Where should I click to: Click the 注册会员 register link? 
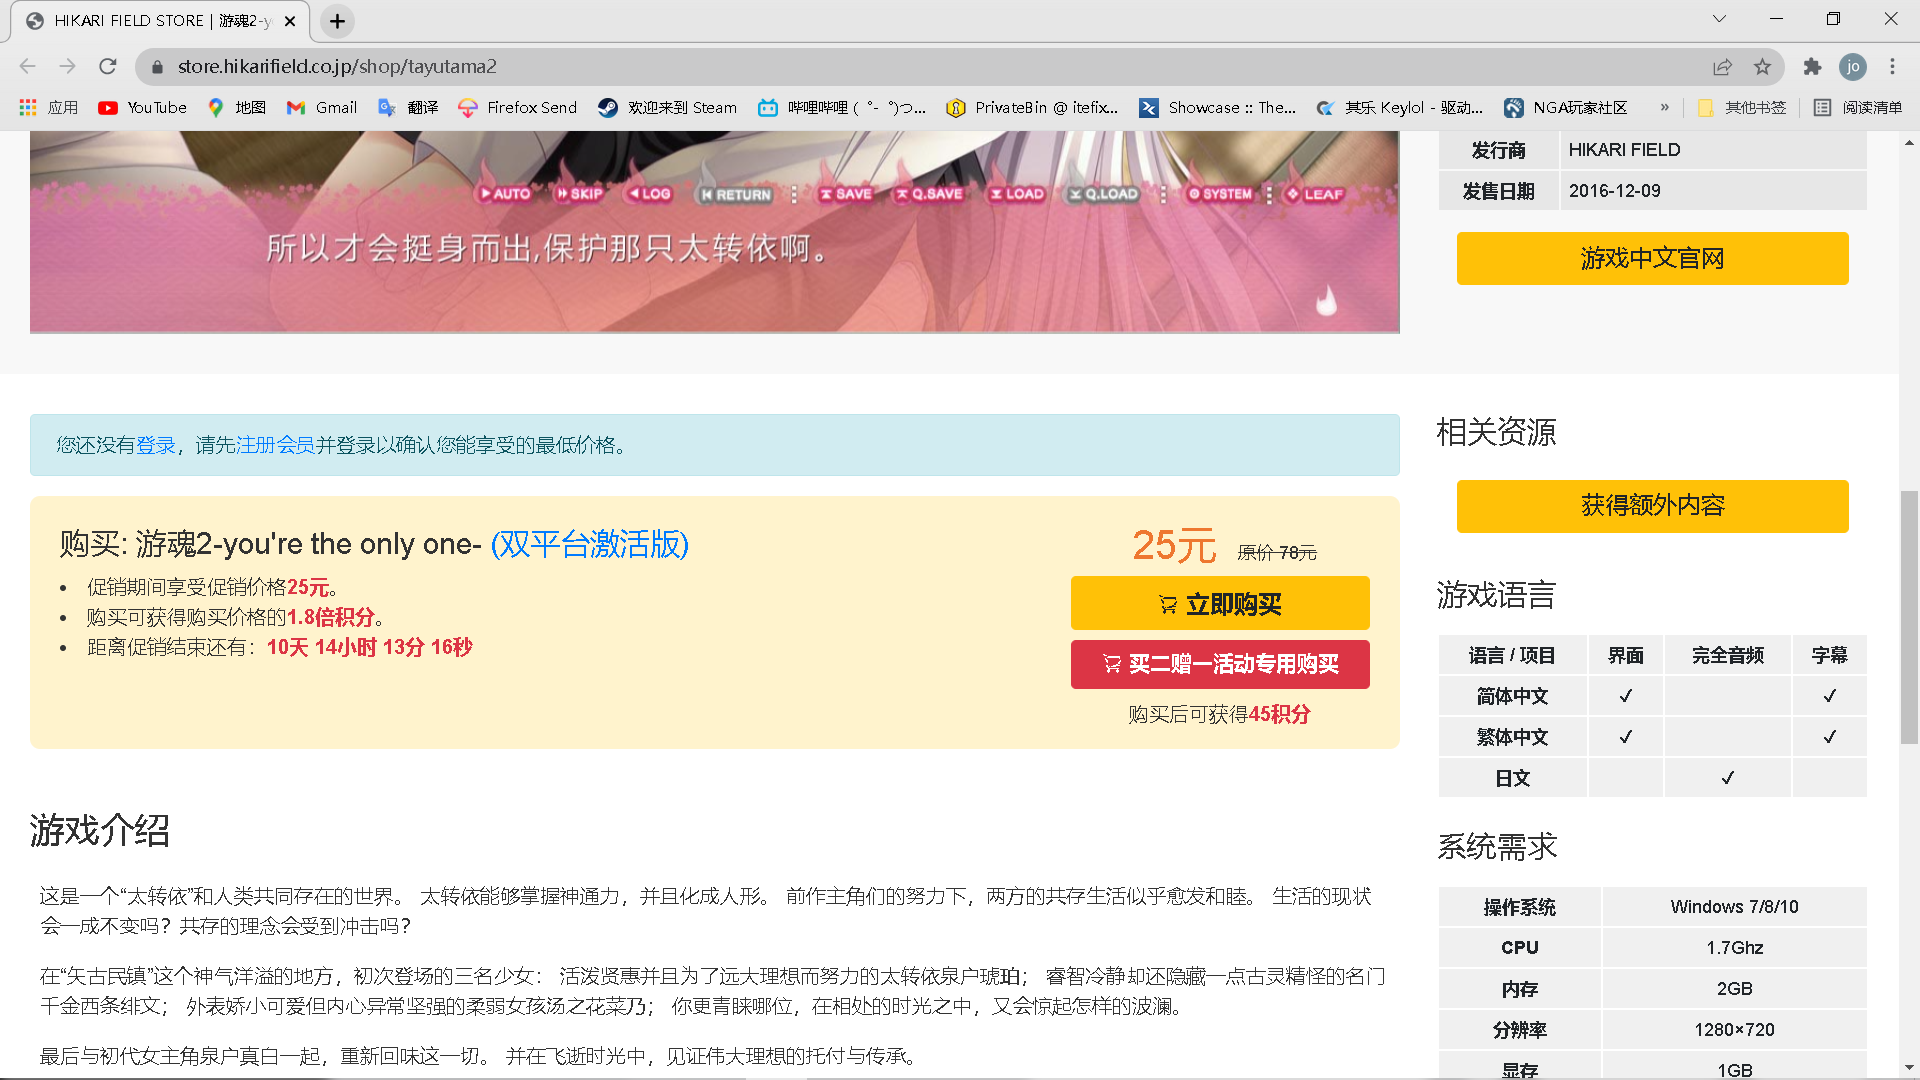(275, 445)
